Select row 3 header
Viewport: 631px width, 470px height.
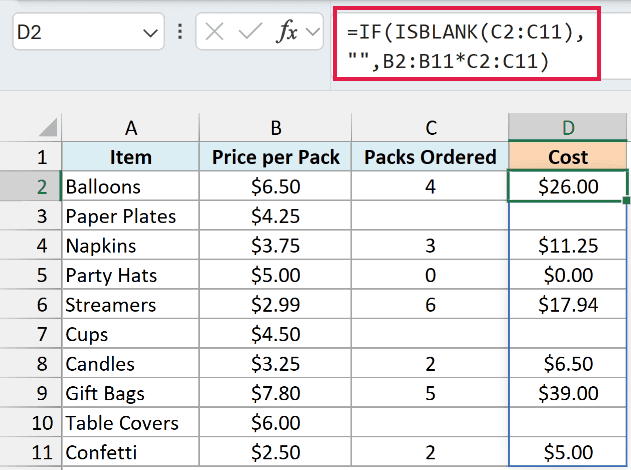click(x=31, y=216)
